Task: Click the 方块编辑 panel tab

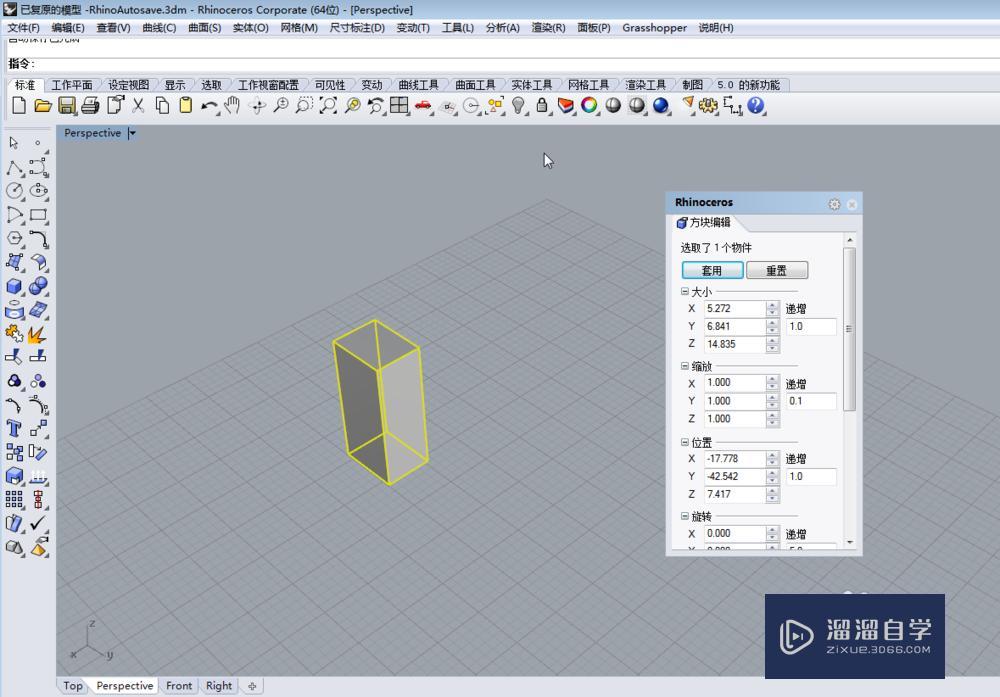Action: [x=704, y=223]
